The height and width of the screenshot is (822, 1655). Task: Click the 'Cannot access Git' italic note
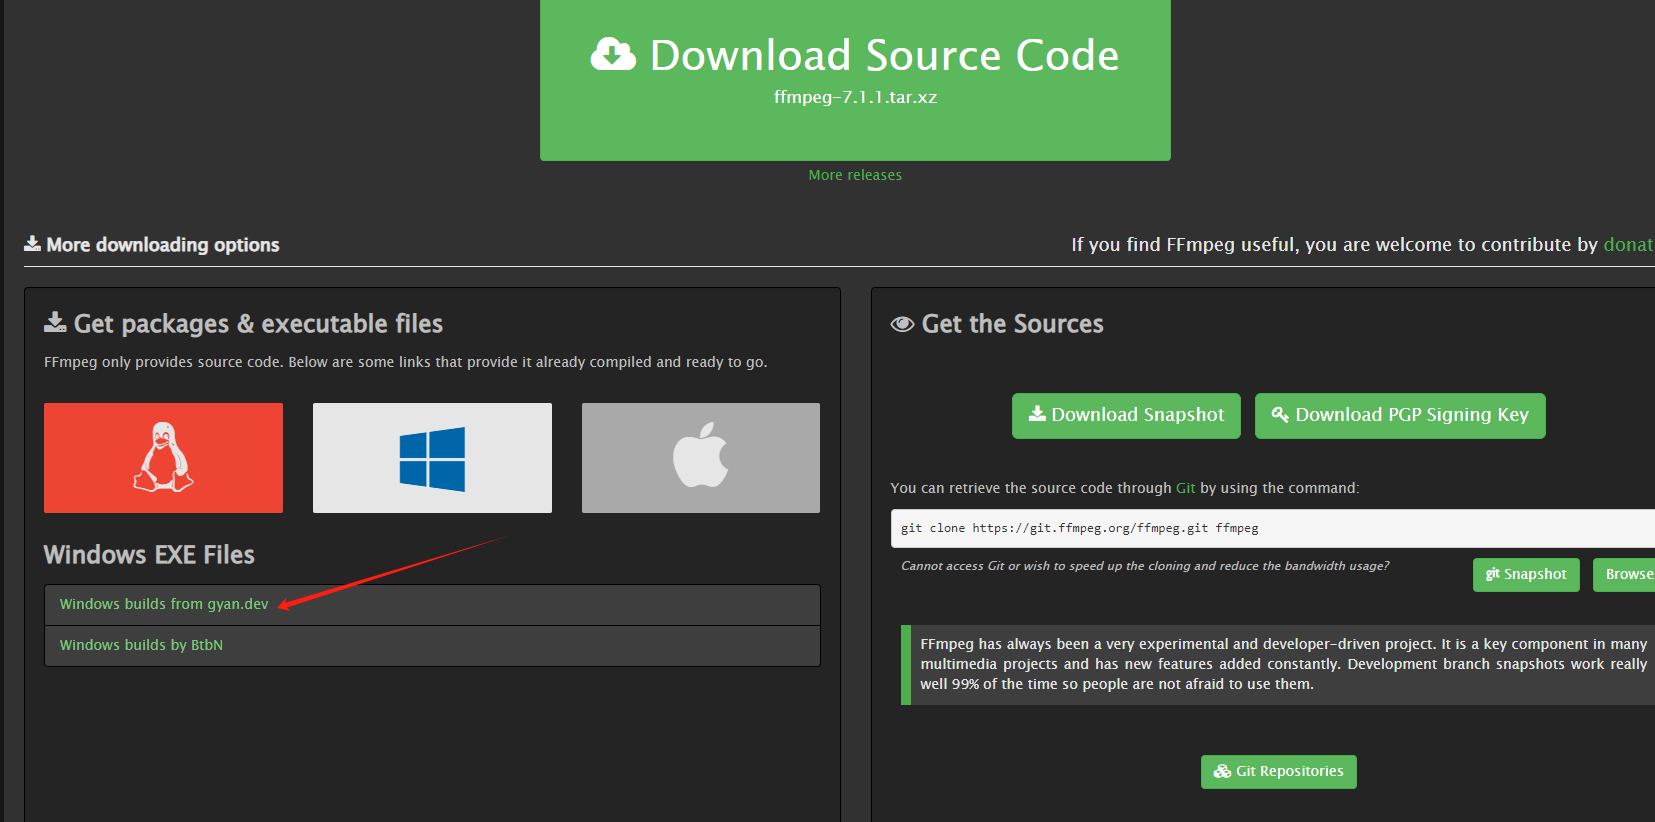pos(1145,566)
